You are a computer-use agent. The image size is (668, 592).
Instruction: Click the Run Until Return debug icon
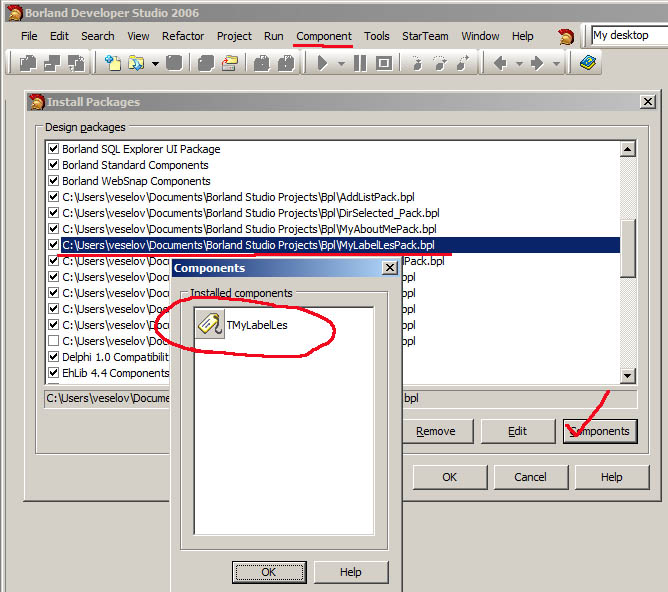click(463, 63)
